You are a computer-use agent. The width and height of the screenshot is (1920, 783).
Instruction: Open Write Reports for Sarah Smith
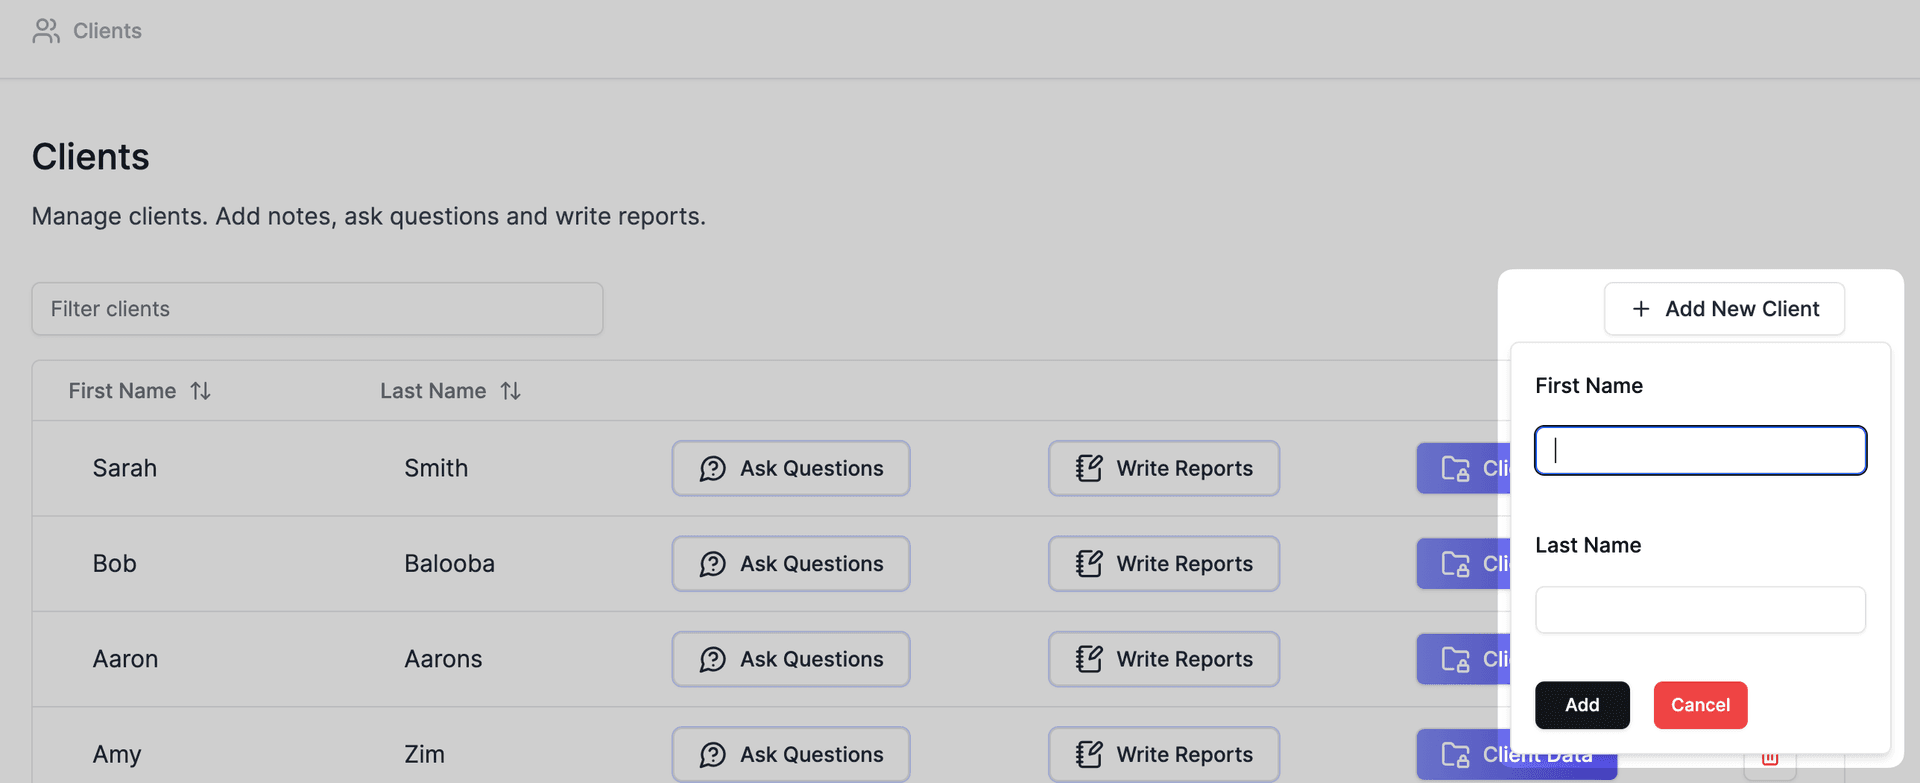(x=1164, y=469)
